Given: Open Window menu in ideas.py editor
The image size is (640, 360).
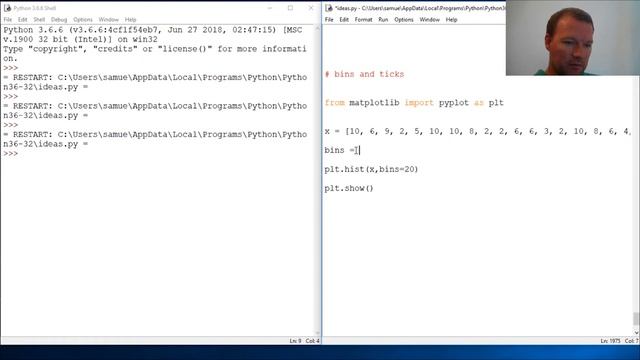Looking at the screenshot, I should pos(429,20).
